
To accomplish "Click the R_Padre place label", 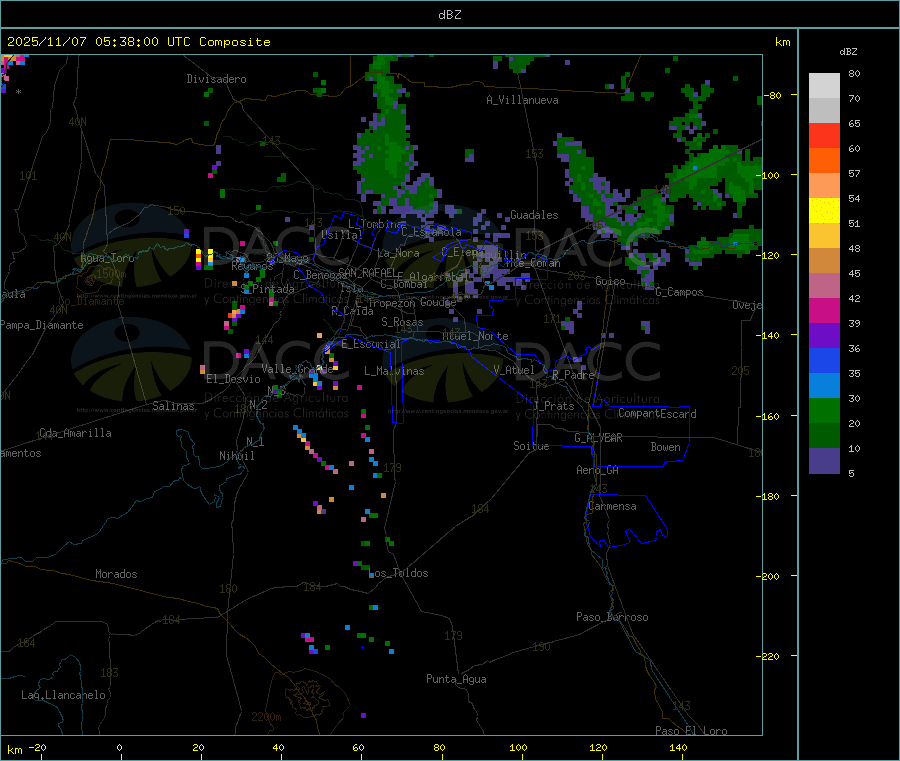I will click(573, 375).
